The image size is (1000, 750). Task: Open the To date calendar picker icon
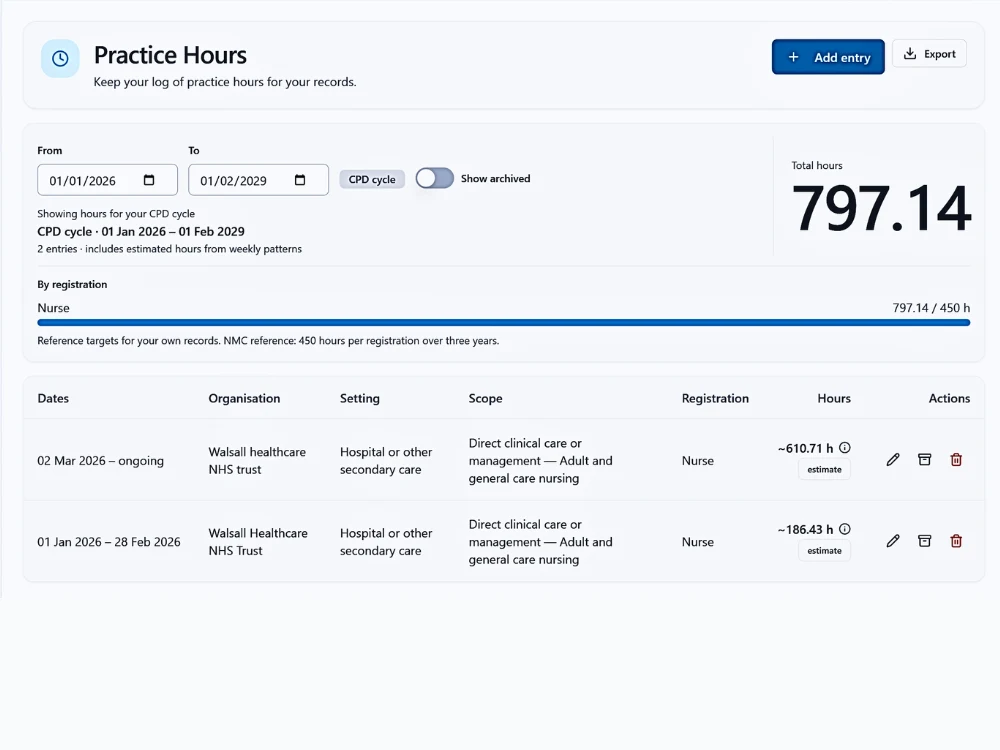[300, 180]
